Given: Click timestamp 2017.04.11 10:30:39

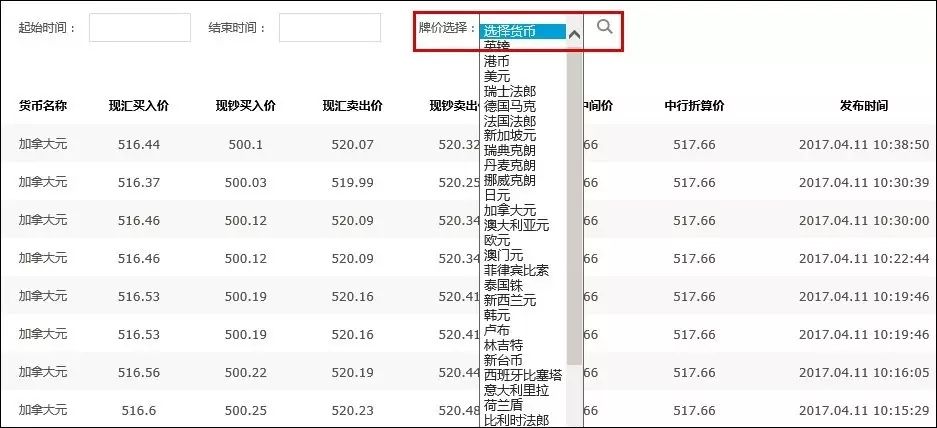Looking at the screenshot, I should pyautogui.click(x=864, y=182).
